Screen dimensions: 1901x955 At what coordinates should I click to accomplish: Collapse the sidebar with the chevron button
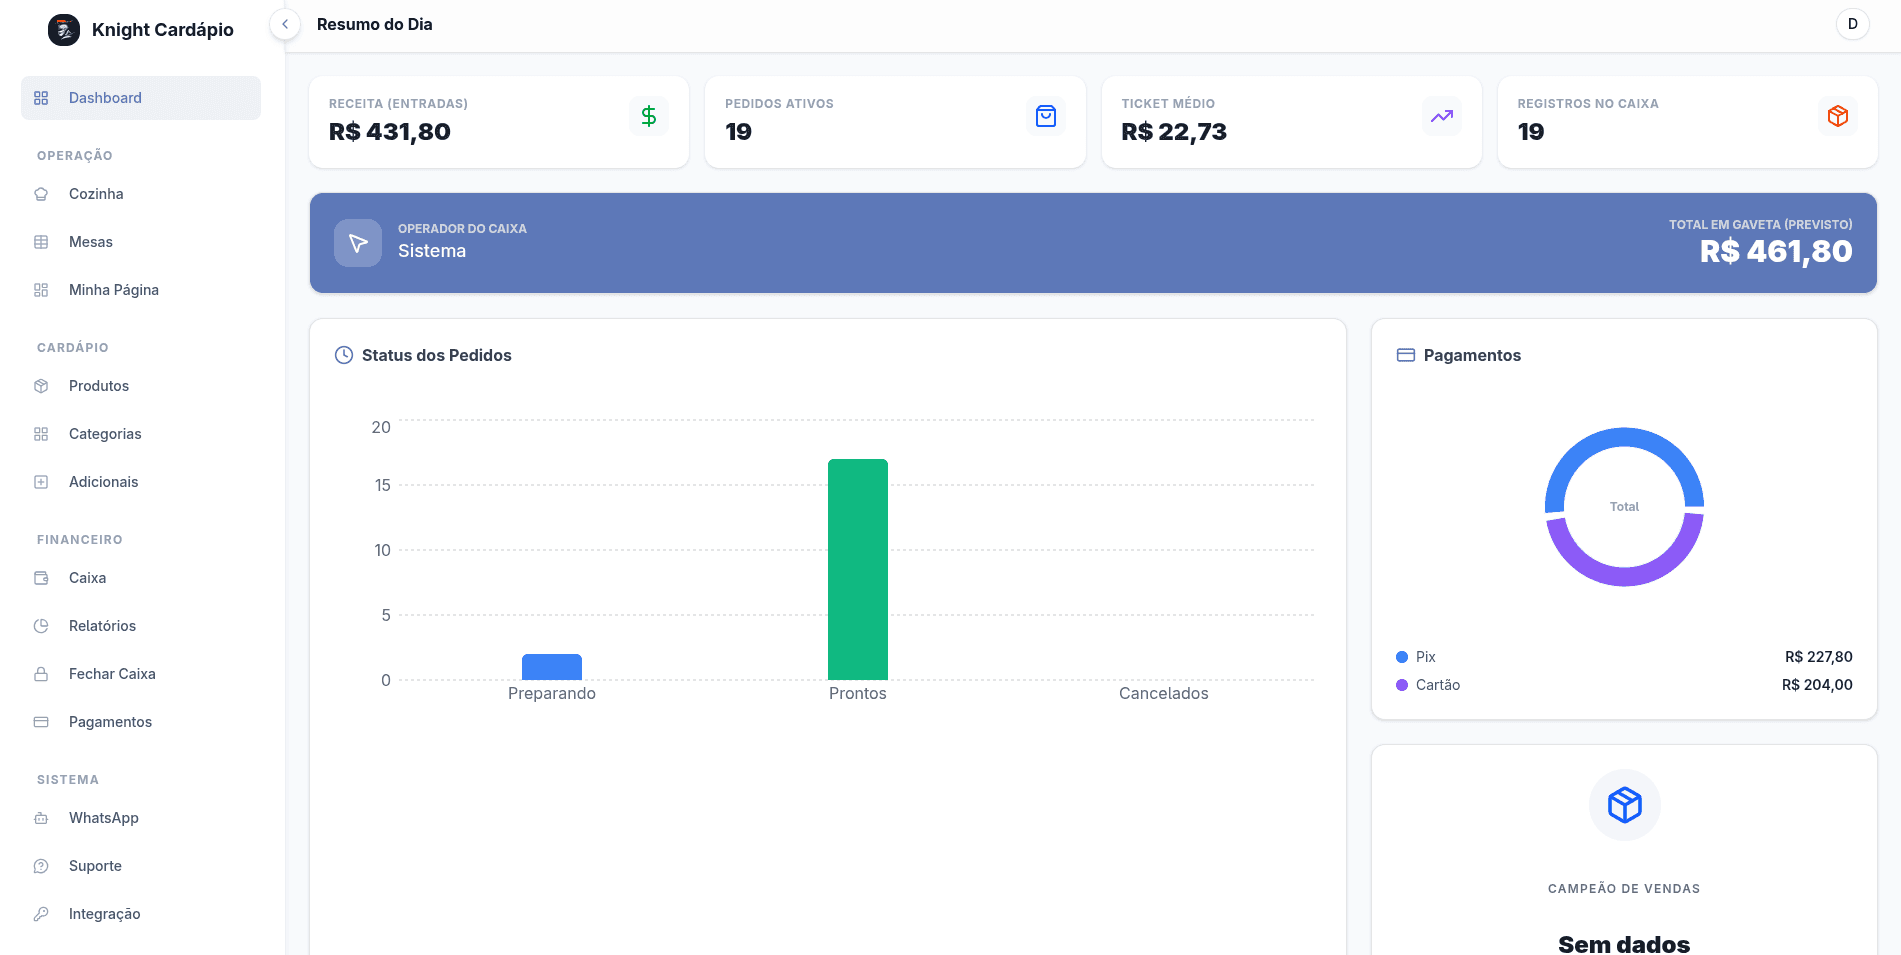tap(285, 25)
